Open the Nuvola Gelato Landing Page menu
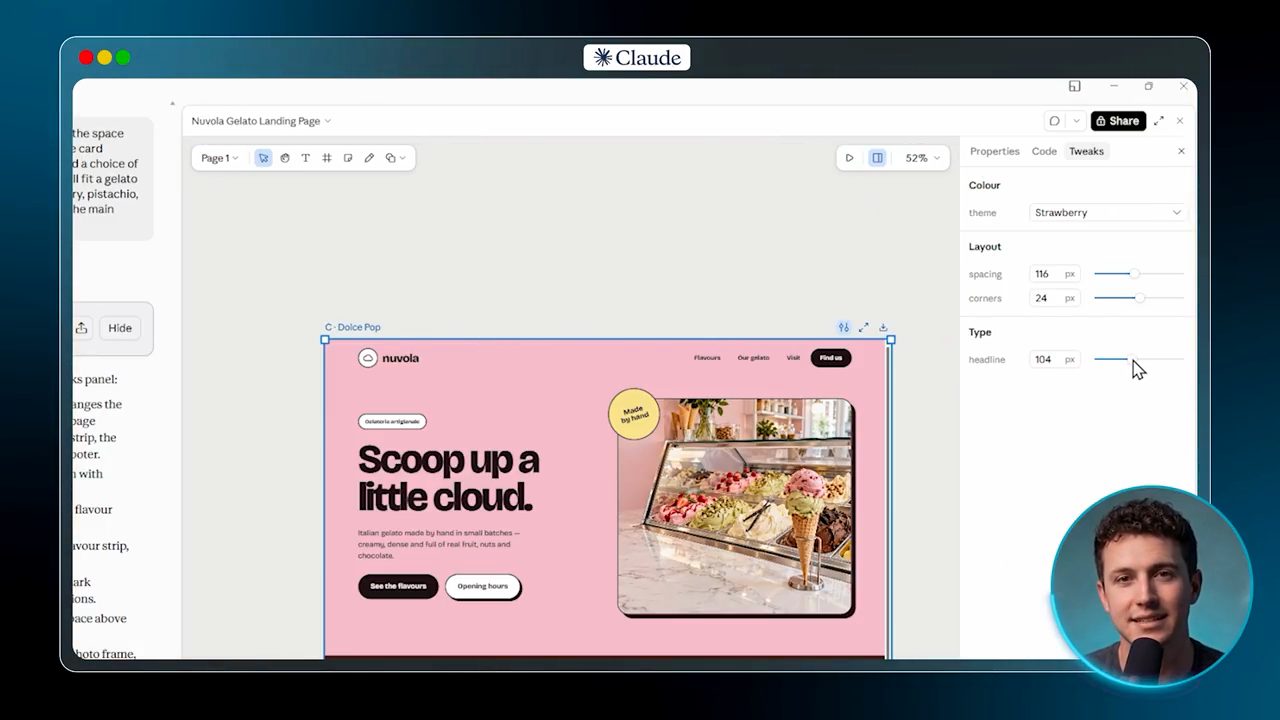1280x720 pixels. pos(261,121)
